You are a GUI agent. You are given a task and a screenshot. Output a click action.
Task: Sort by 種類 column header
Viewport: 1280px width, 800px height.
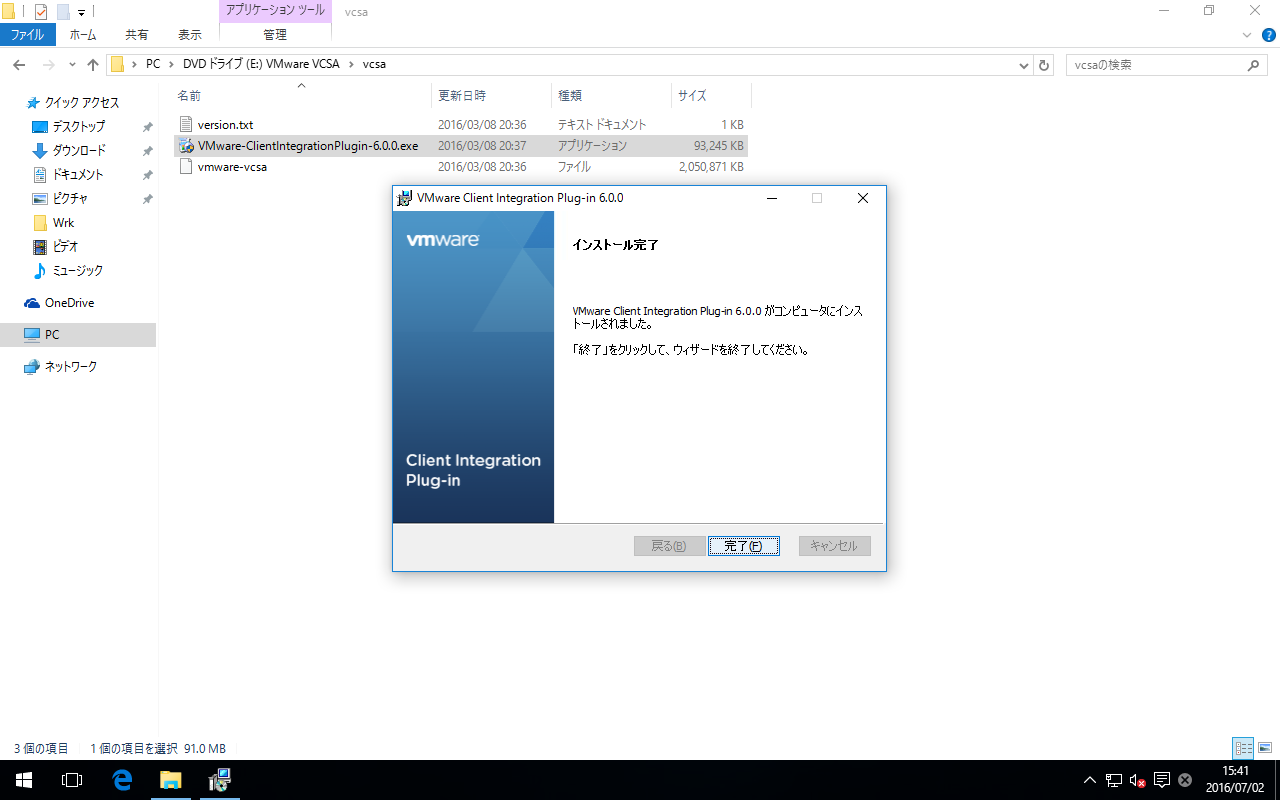pyautogui.click(x=612, y=96)
